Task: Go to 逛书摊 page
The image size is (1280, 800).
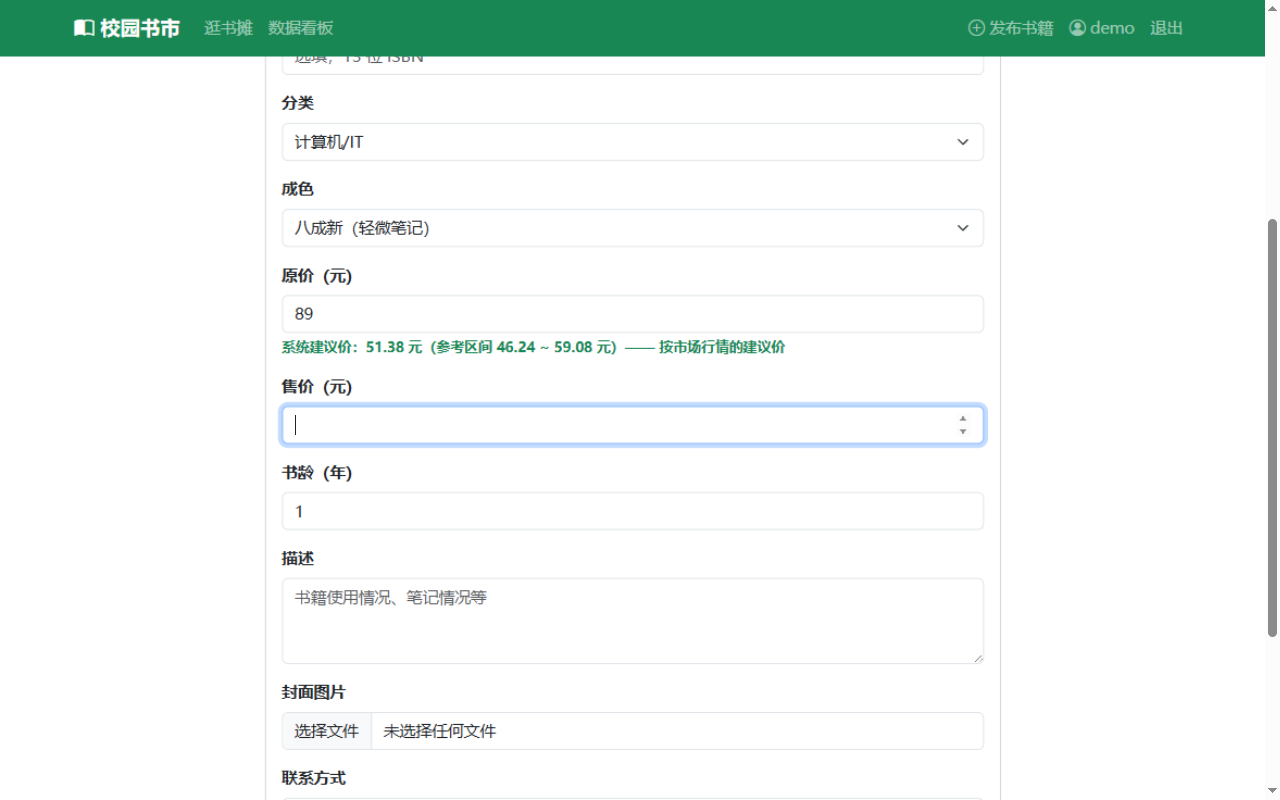Action: coord(228,28)
